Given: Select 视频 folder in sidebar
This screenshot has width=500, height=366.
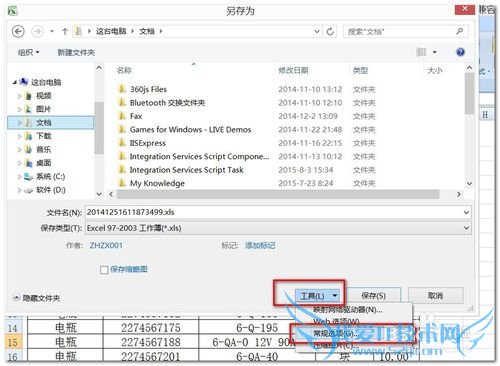Looking at the screenshot, I should click(43, 96).
